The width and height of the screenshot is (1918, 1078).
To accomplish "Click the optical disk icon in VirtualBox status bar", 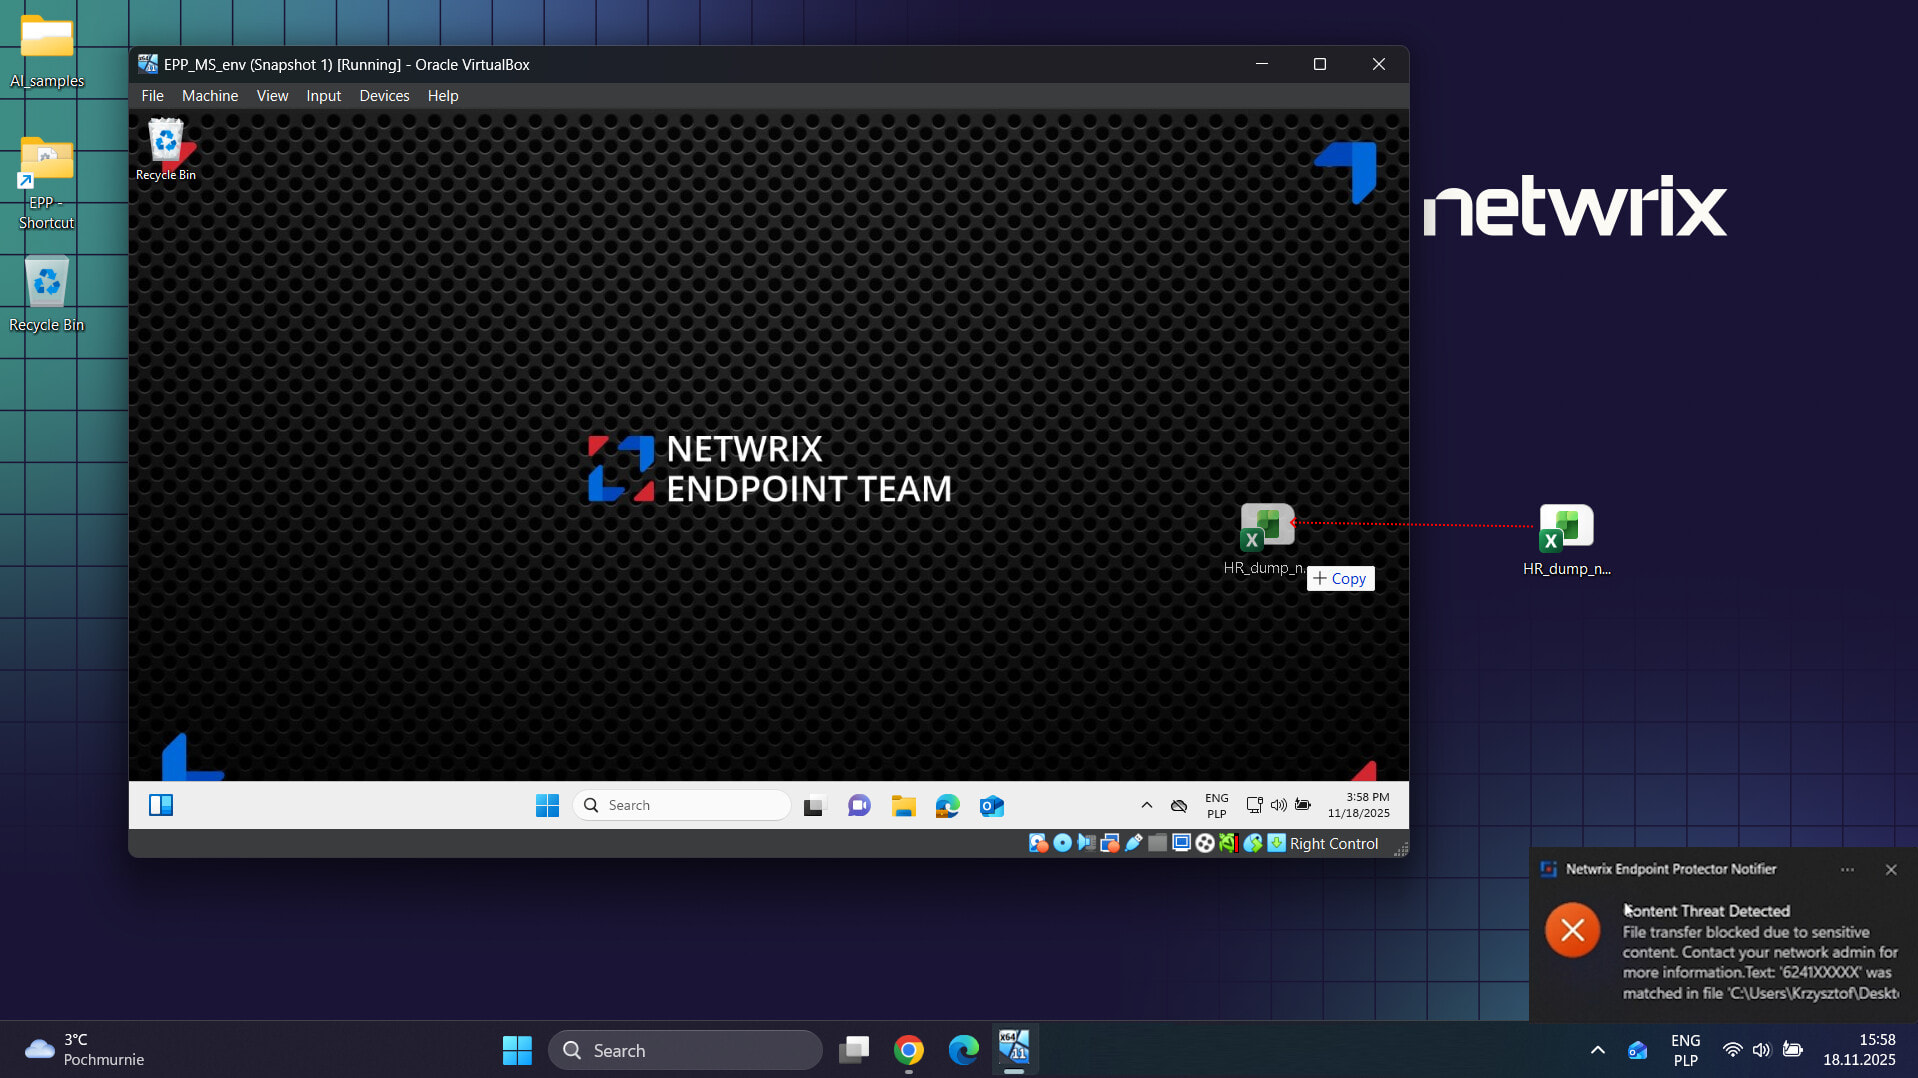I will [x=1062, y=843].
